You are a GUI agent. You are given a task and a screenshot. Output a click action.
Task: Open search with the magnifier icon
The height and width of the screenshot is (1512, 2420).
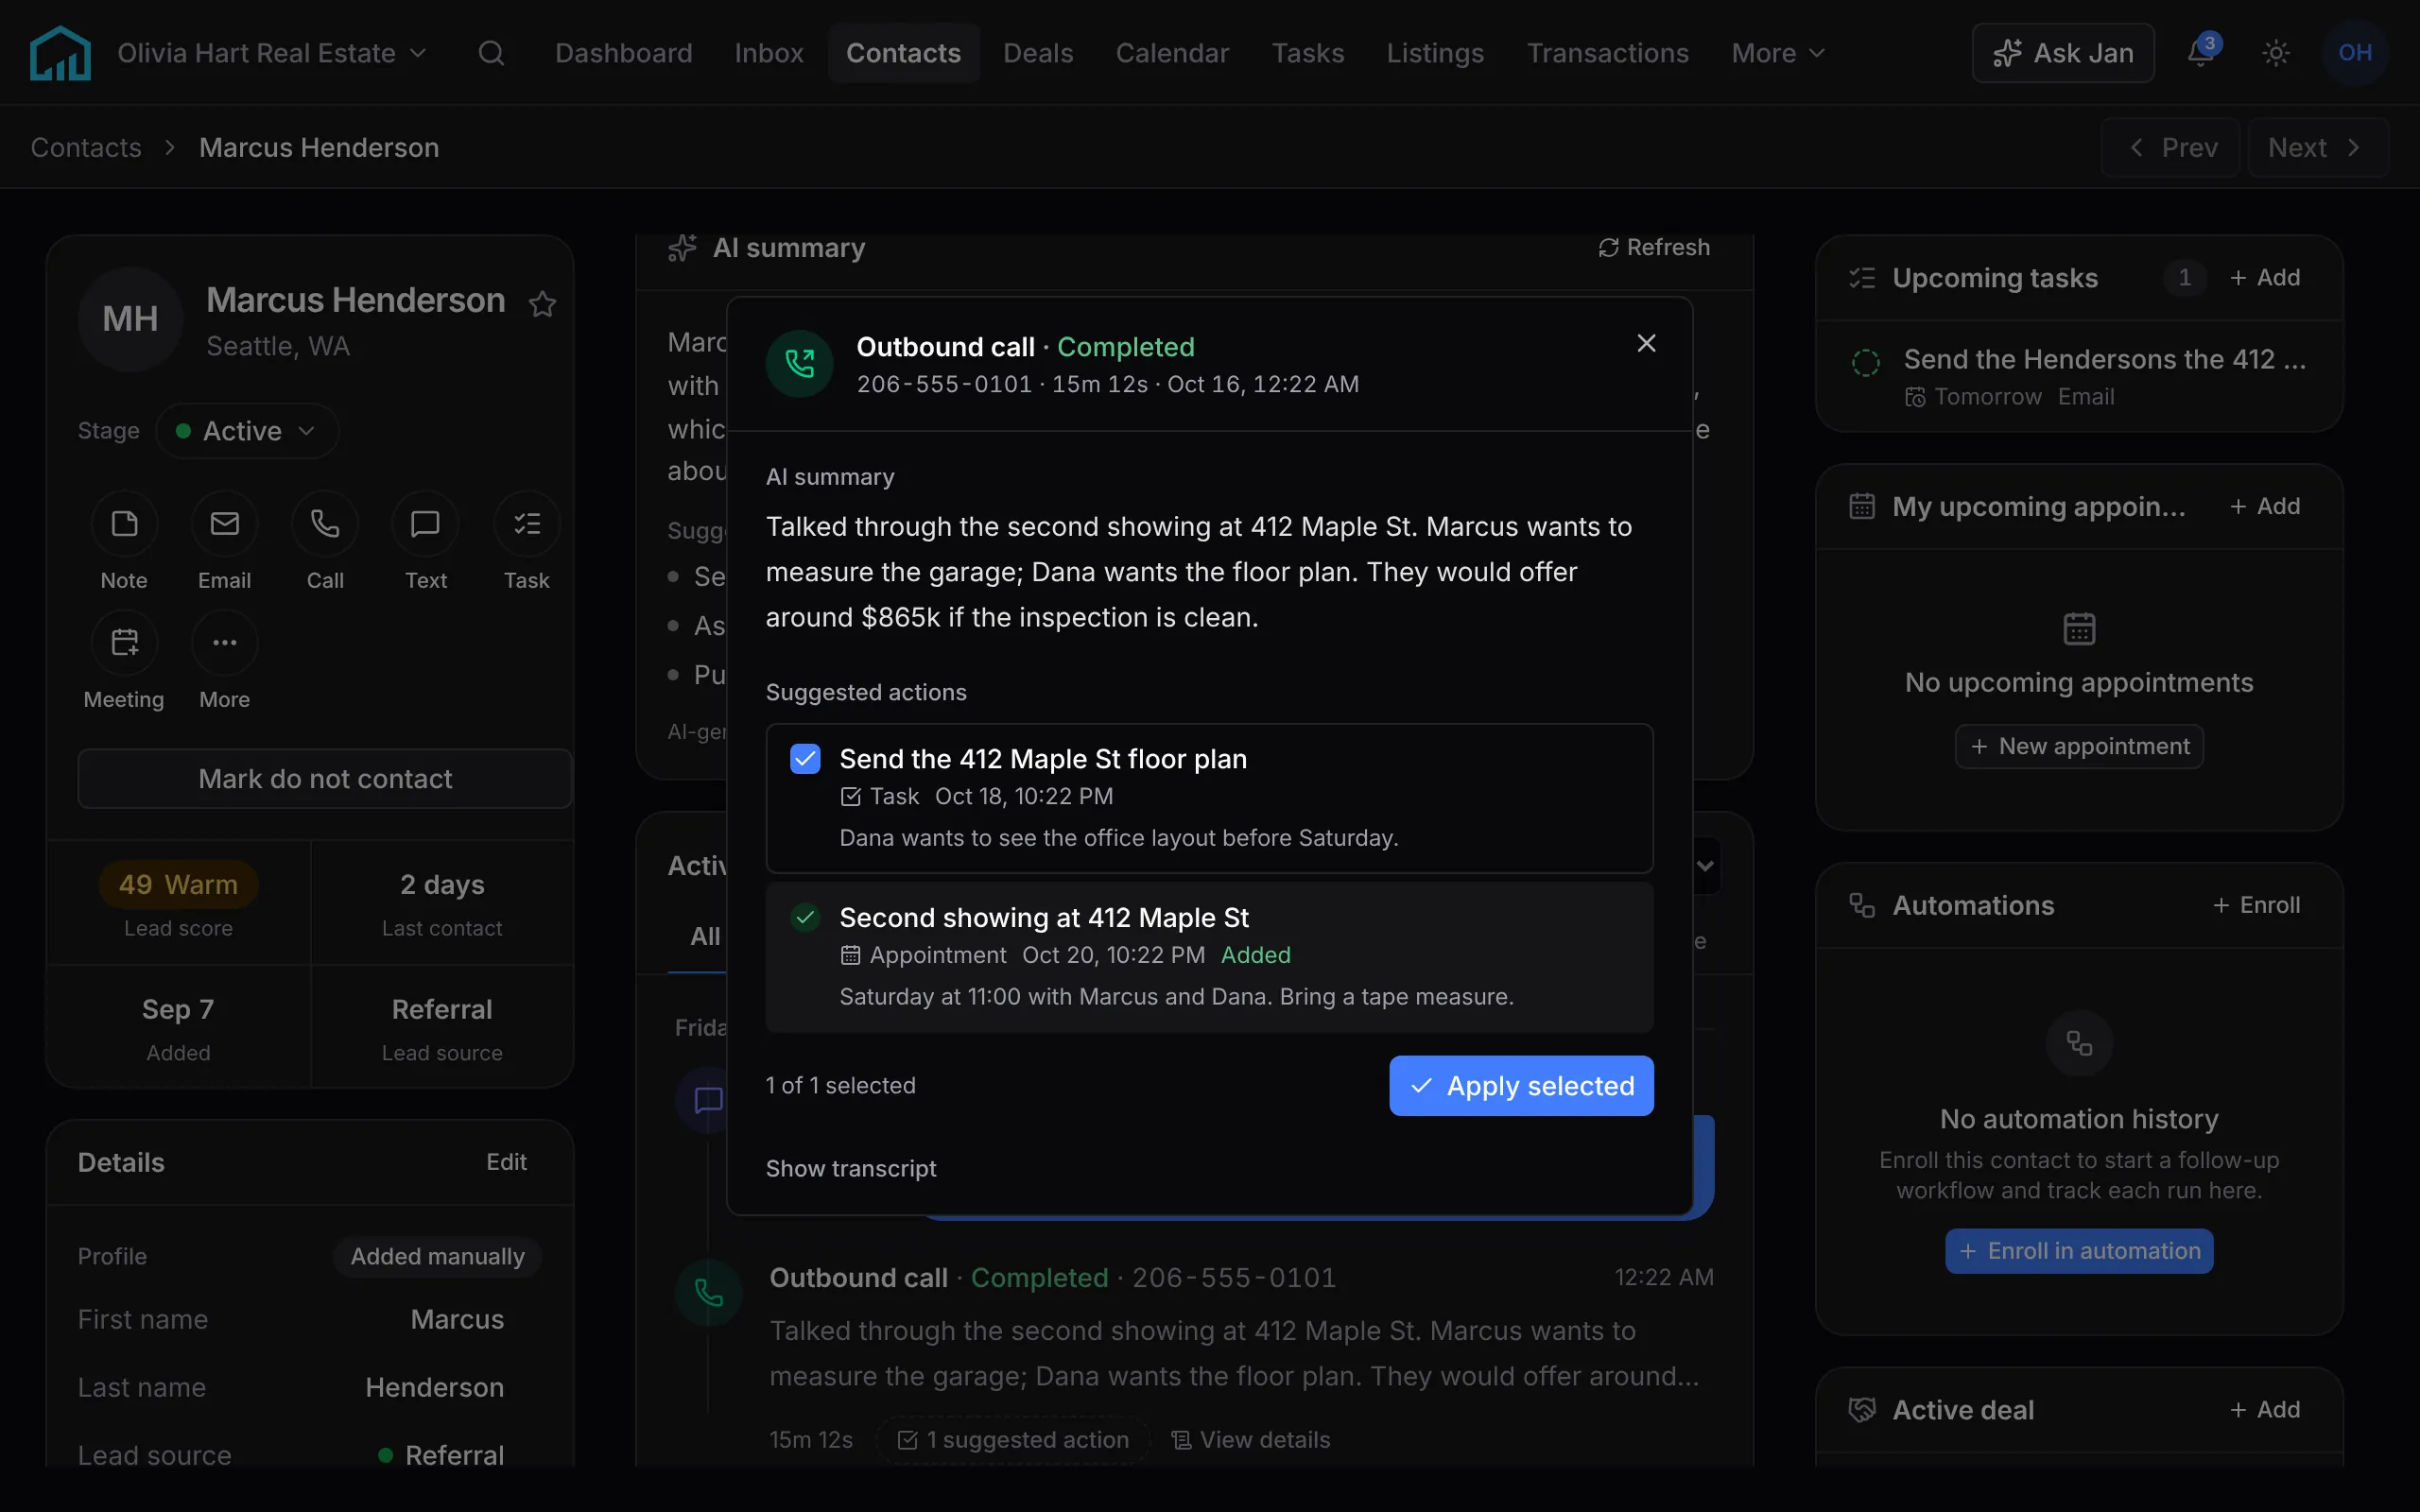pos(491,53)
